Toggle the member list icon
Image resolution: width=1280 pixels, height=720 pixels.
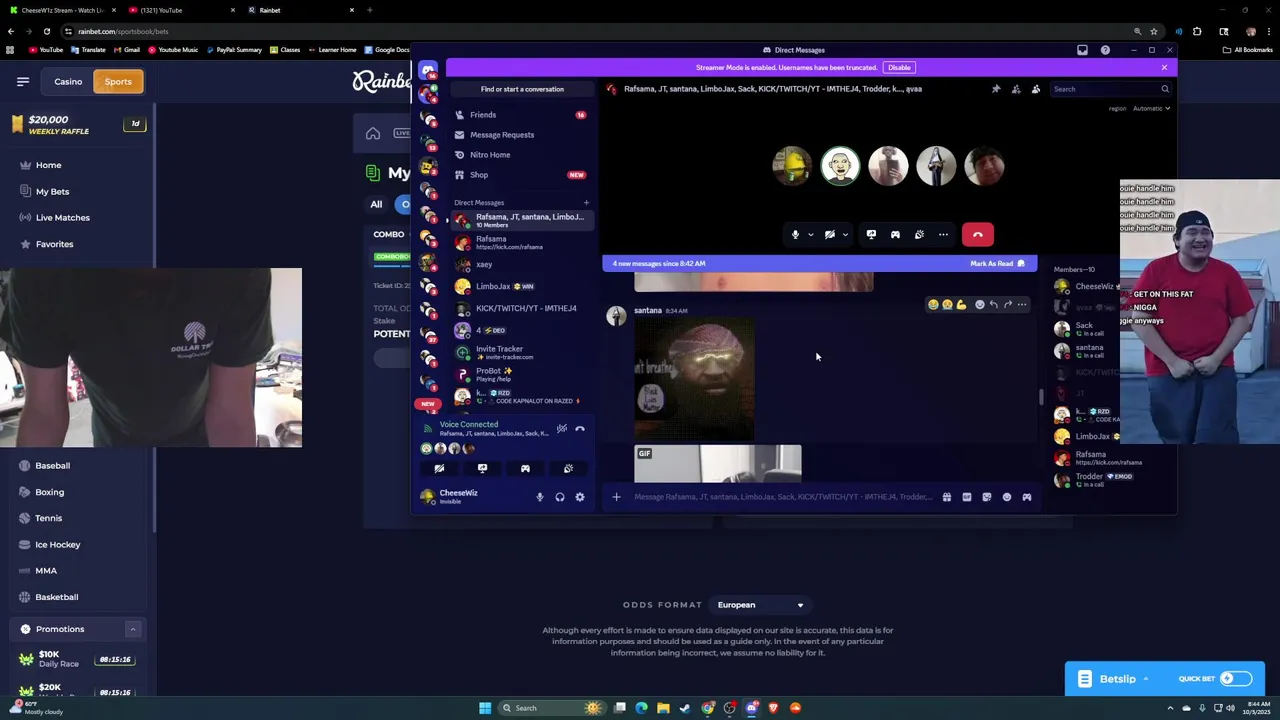[x=1036, y=89]
